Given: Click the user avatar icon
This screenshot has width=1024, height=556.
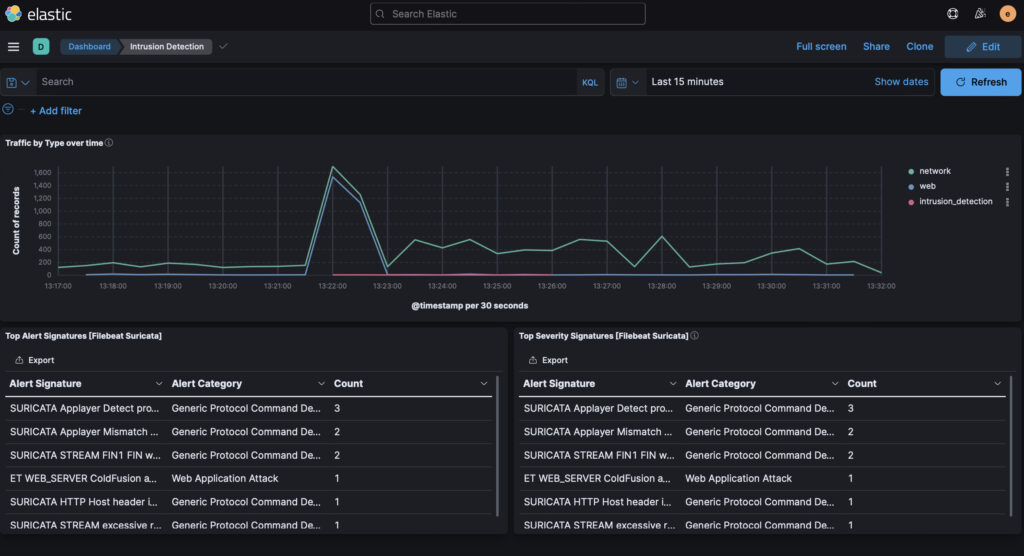Looking at the screenshot, I should [1007, 14].
